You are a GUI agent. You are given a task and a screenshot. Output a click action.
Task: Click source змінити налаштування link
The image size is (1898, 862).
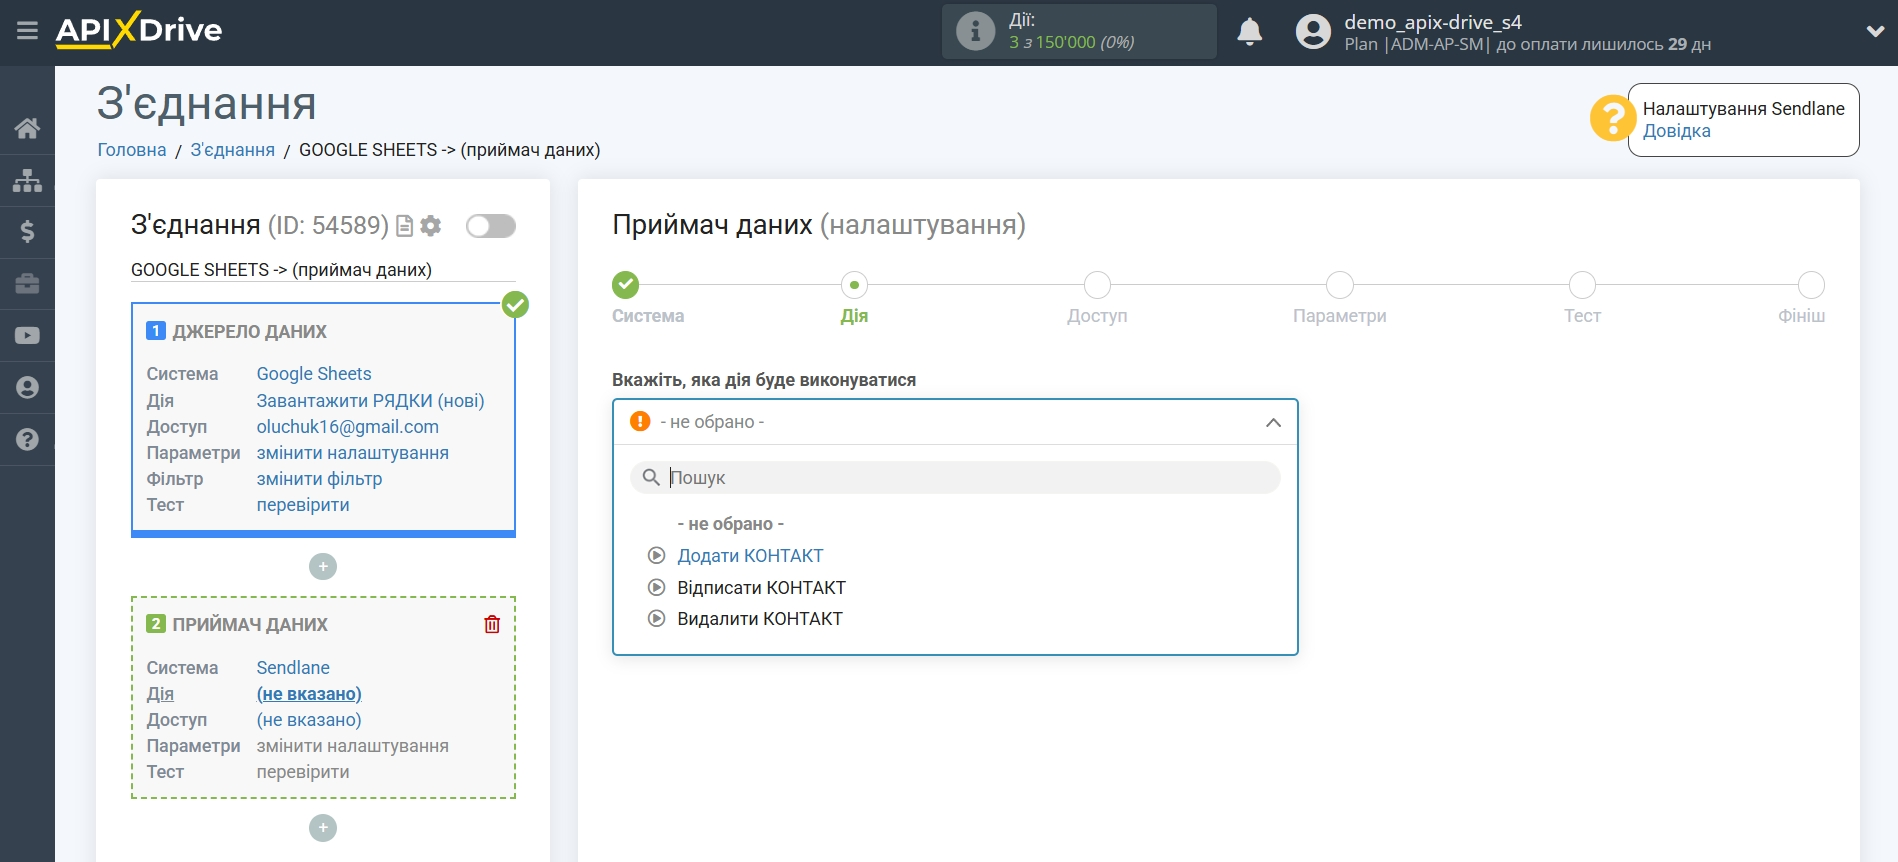(x=352, y=453)
